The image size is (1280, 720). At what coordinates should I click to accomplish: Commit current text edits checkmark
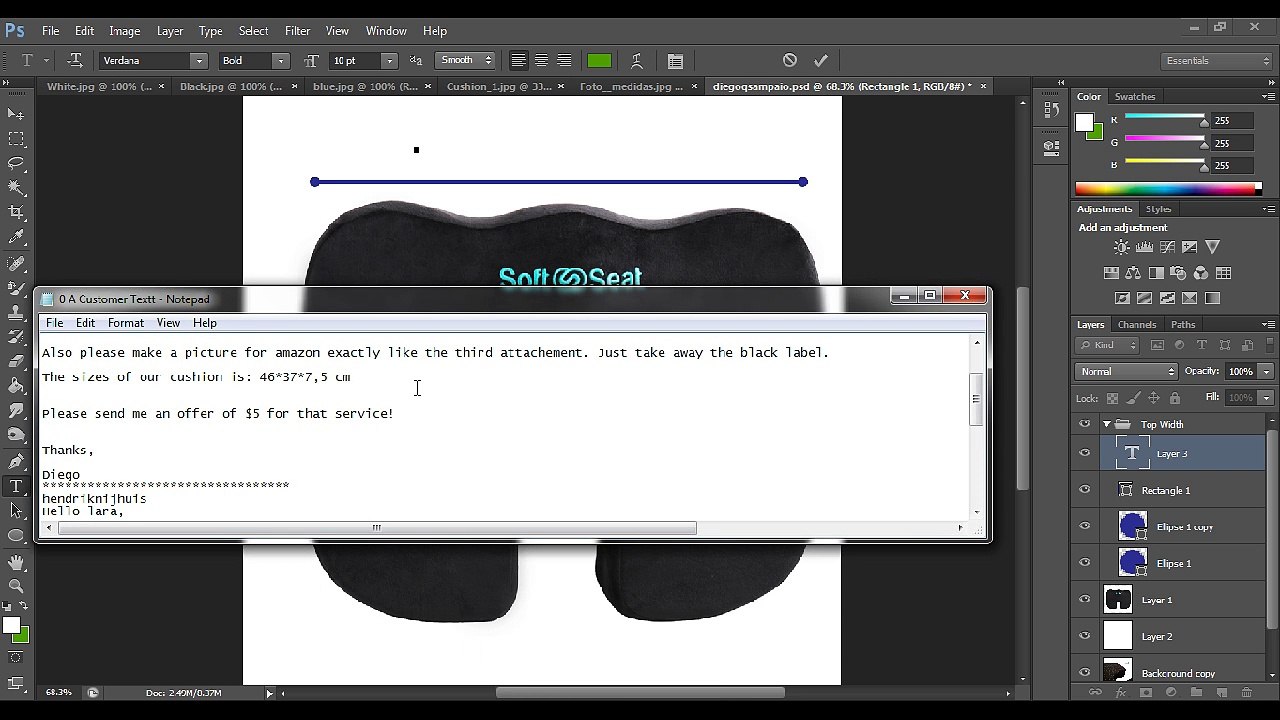821,60
